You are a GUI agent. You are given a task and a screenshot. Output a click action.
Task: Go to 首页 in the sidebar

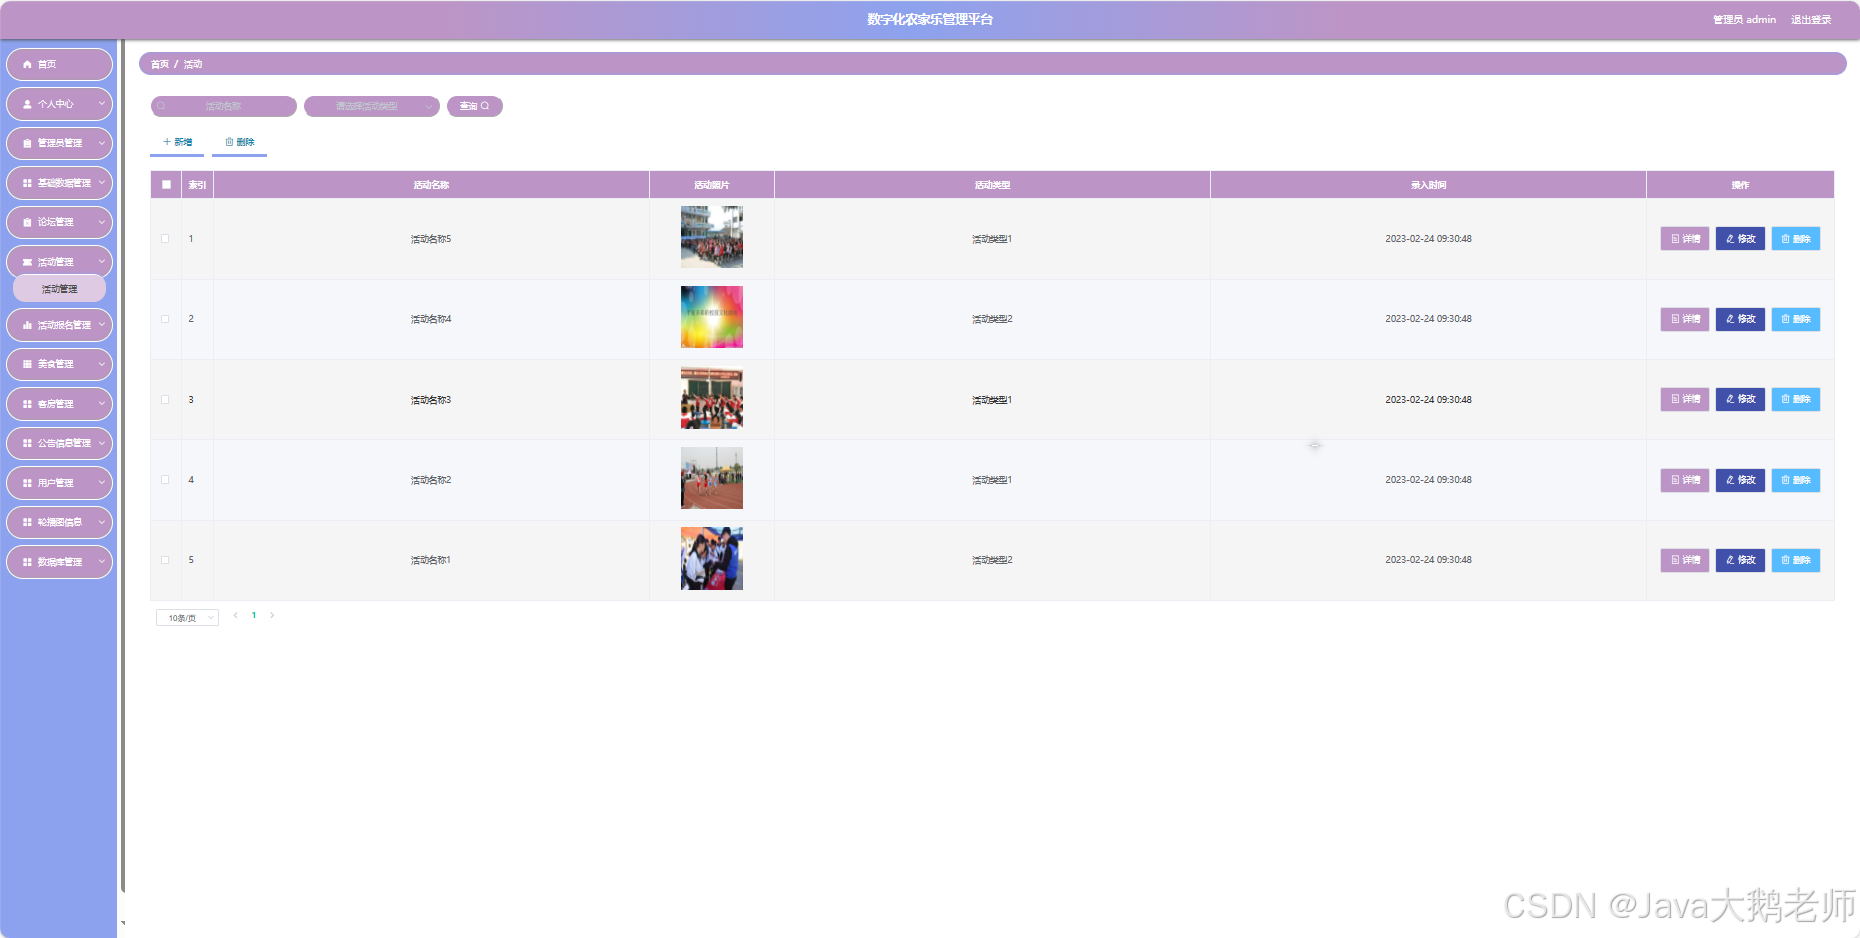click(59, 64)
